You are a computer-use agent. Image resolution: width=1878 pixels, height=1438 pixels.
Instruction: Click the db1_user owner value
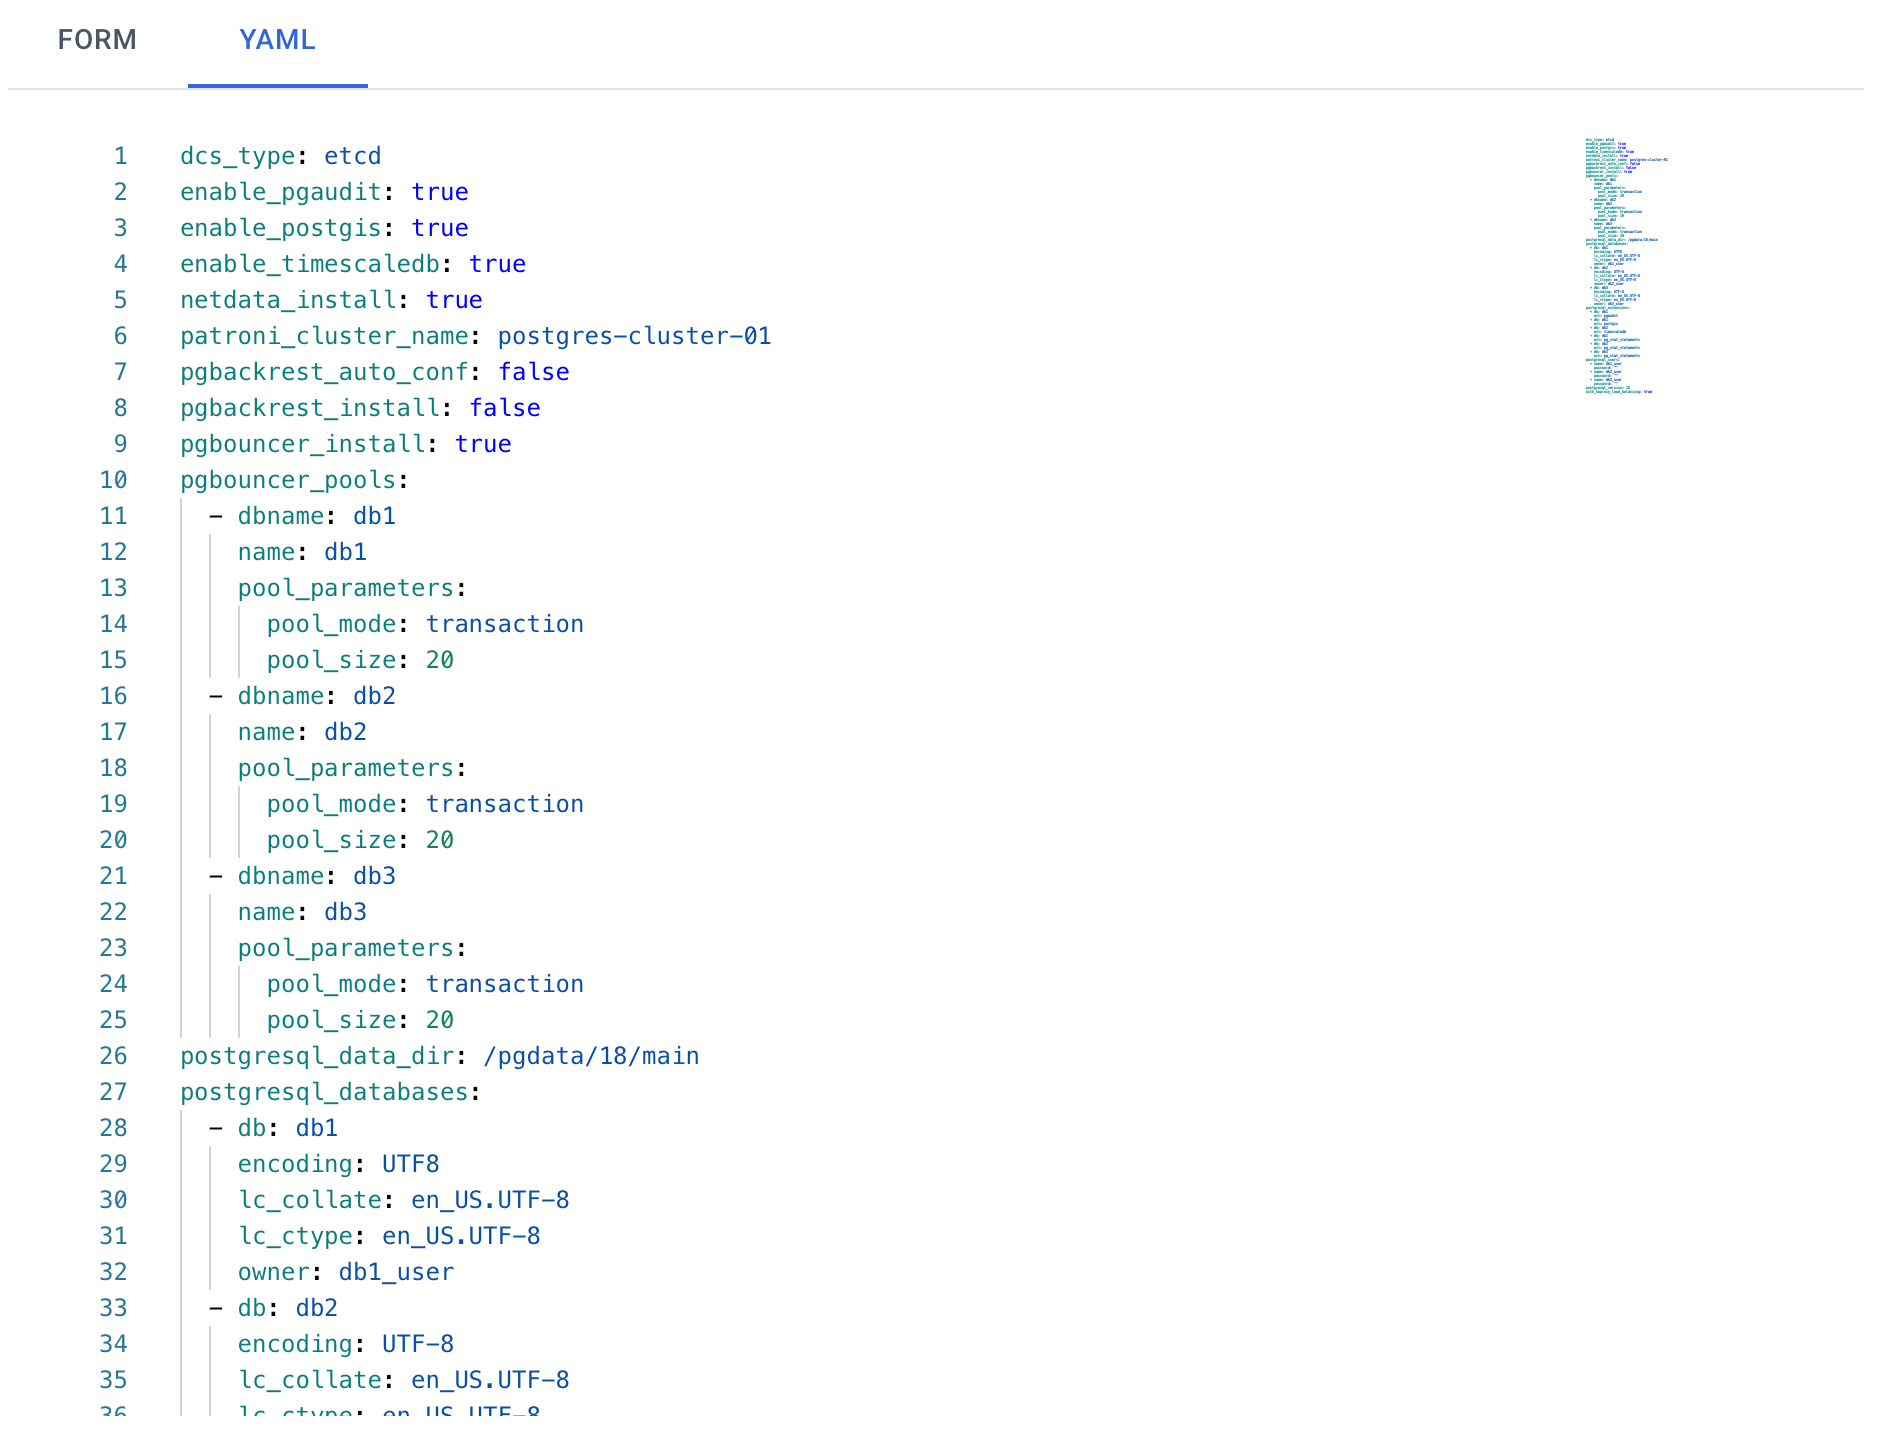pyautogui.click(x=396, y=1272)
